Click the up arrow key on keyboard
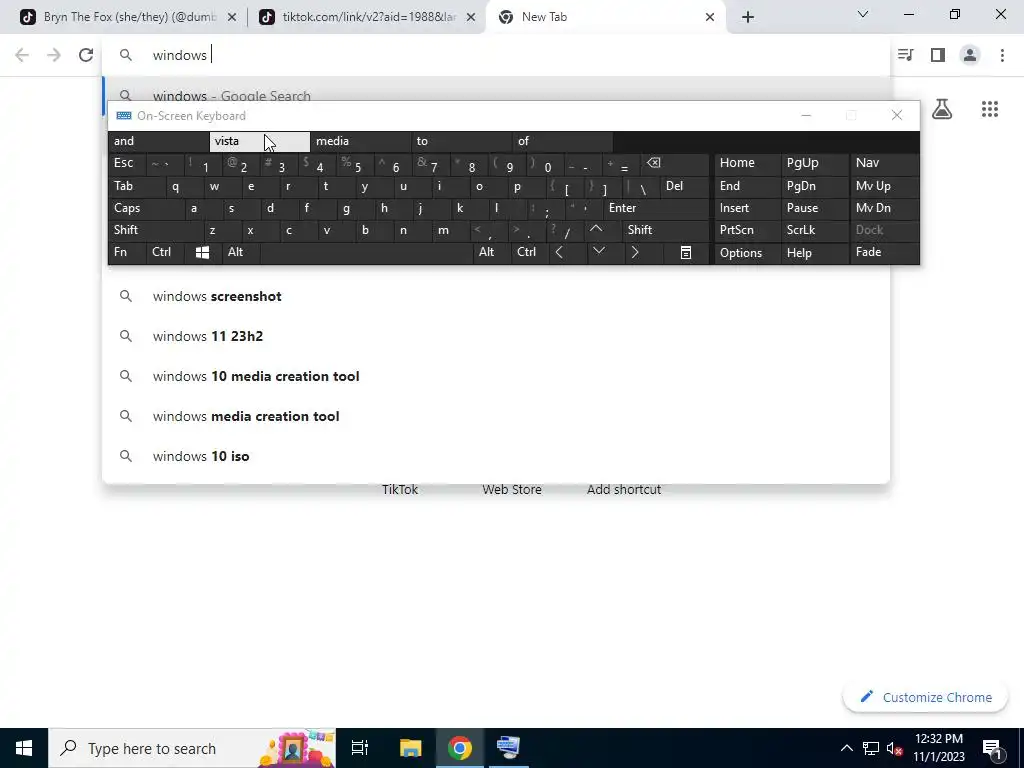 596,229
